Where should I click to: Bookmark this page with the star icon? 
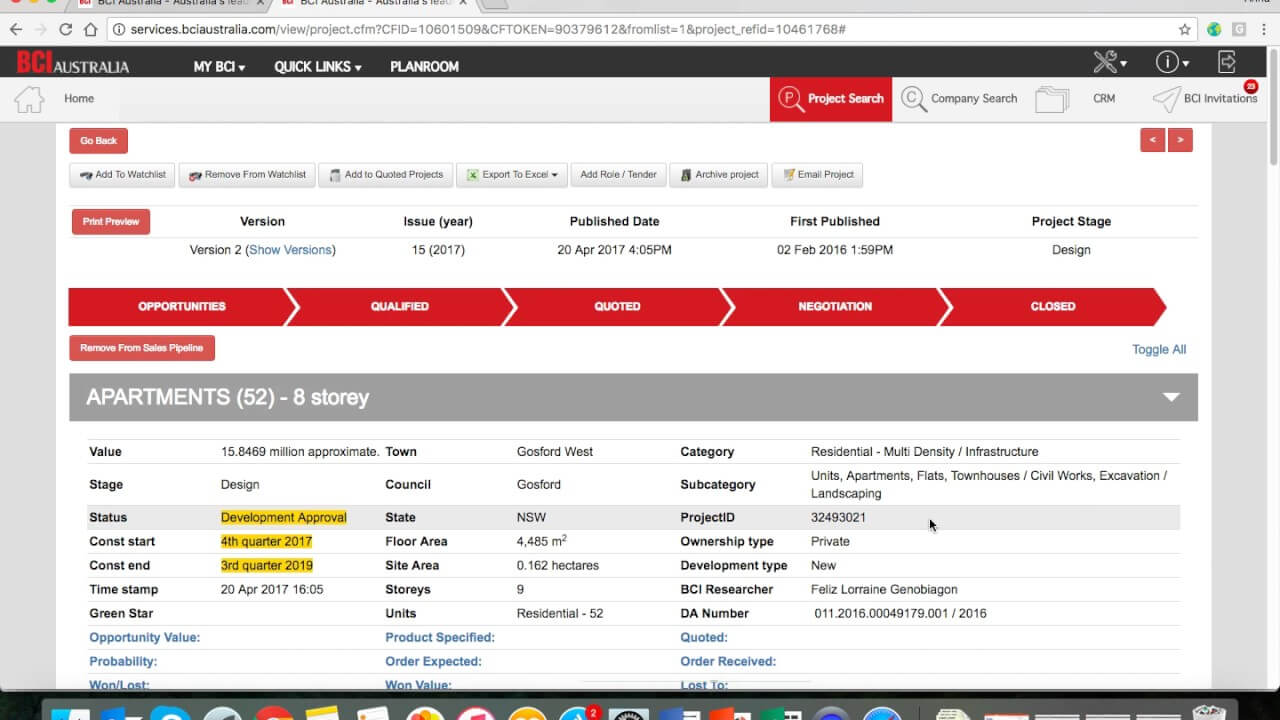click(x=1185, y=29)
